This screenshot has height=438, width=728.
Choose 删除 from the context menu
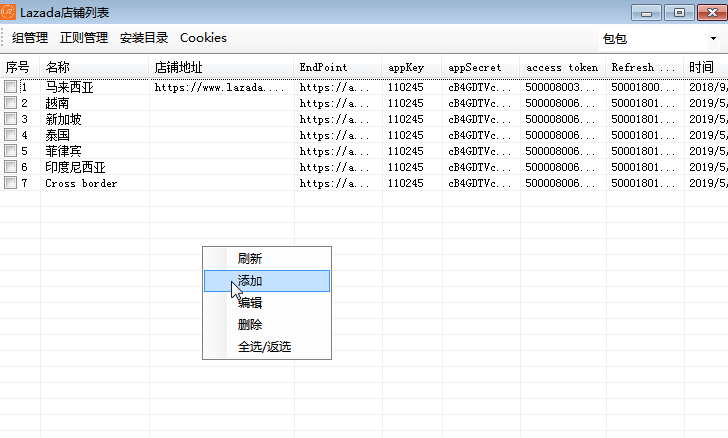(250, 325)
